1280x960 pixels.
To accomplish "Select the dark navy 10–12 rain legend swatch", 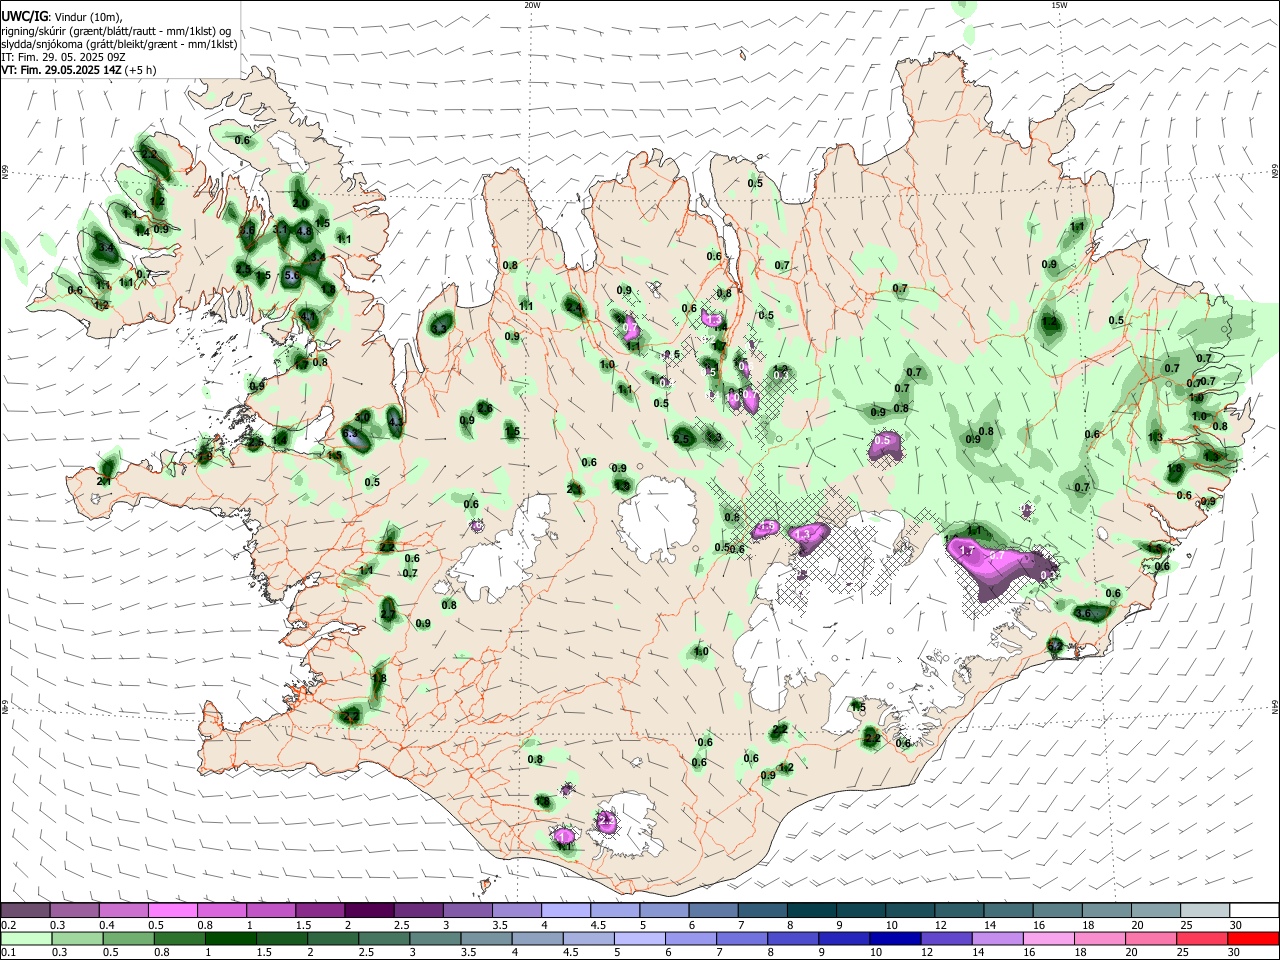I will pyautogui.click(x=895, y=938).
